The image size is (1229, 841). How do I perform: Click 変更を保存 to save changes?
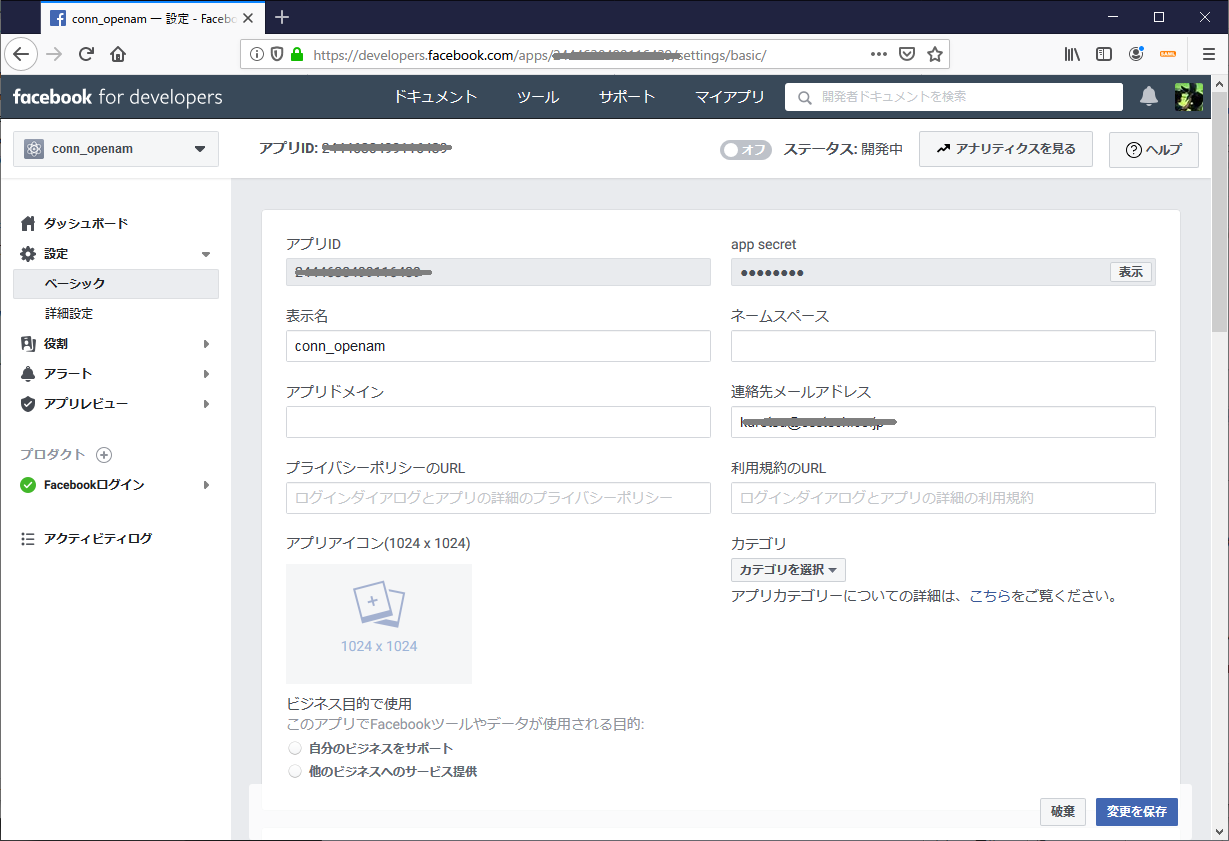1136,812
